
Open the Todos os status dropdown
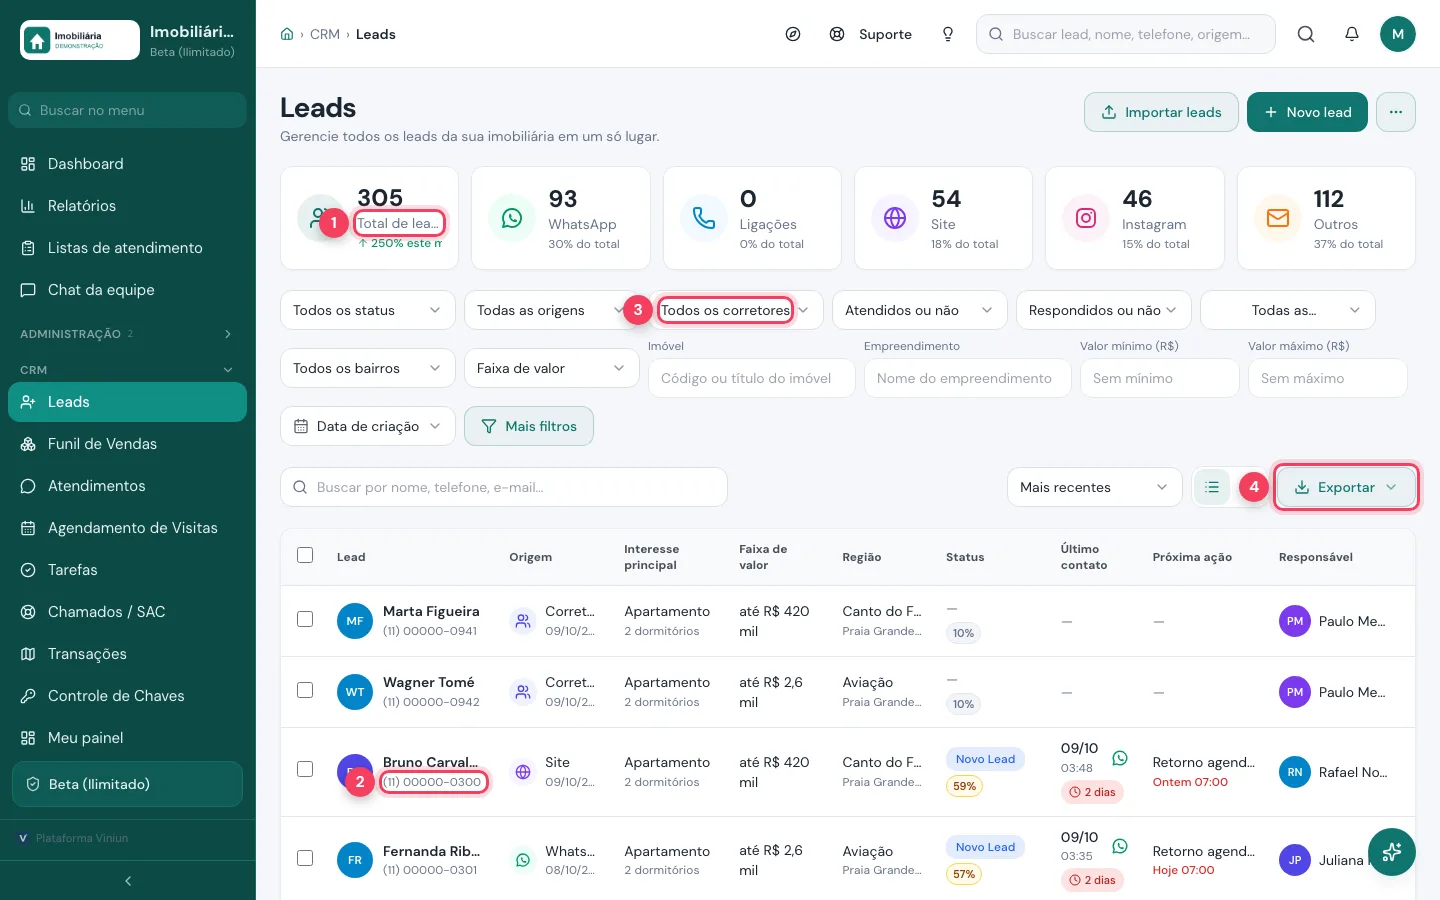point(368,310)
